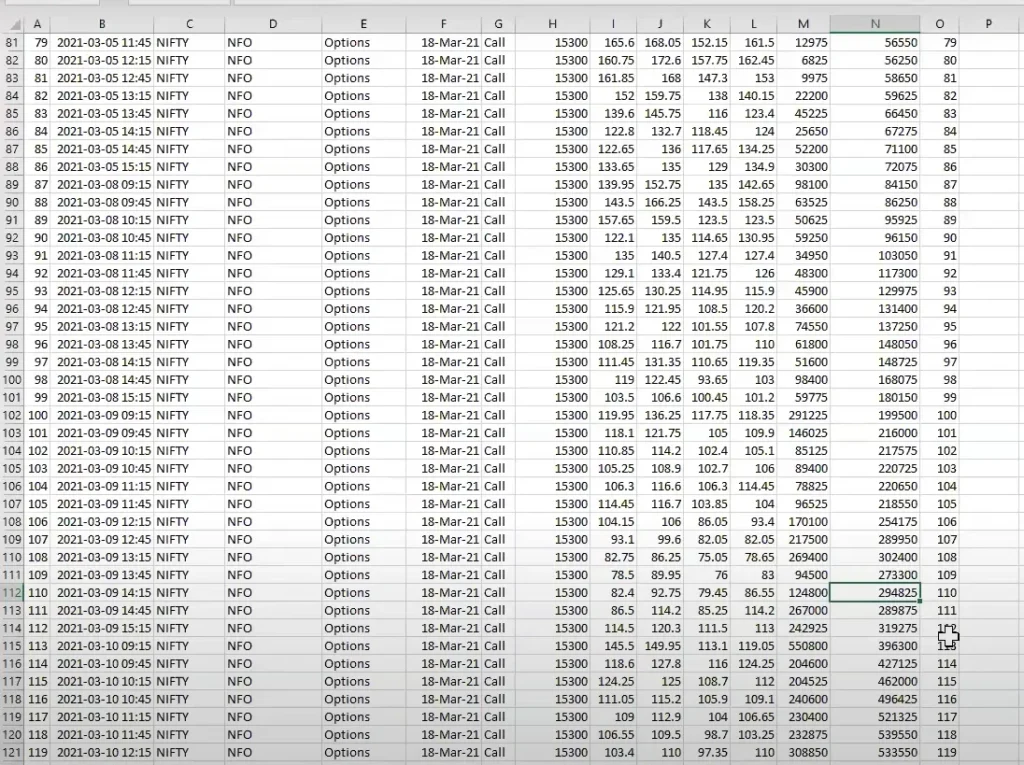
Task: Click the cell showing 291225
Action: [804, 415]
